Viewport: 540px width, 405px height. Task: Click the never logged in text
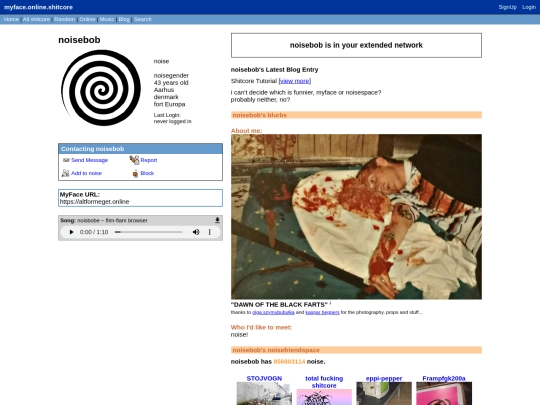click(x=173, y=121)
